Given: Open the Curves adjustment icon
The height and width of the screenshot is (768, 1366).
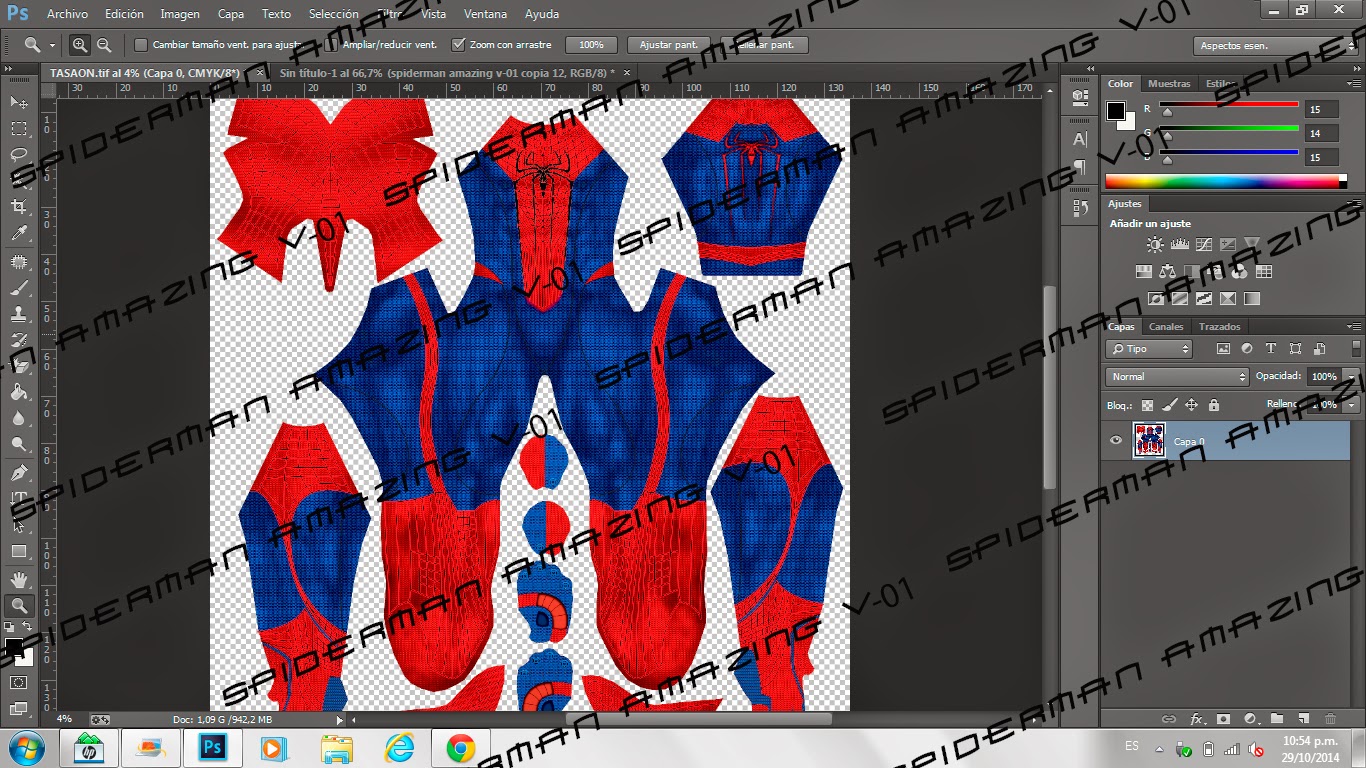Looking at the screenshot, I should pyautogui.click(x=1204, y=244).
